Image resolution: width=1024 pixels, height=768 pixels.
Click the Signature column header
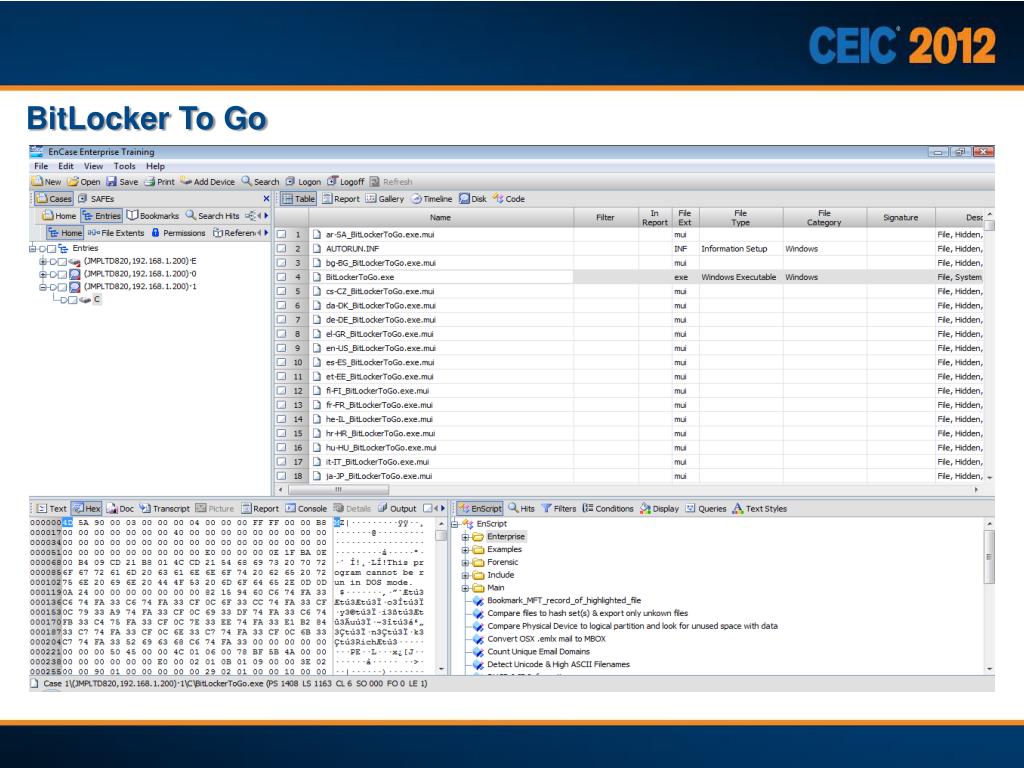tap(901, 217)
